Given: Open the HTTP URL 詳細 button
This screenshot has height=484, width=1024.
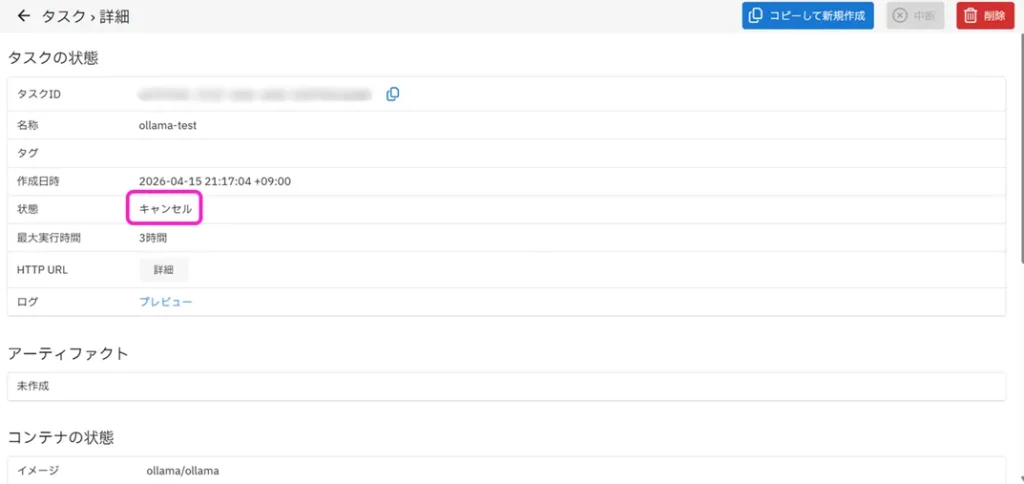Looking at the screenshot, I should tap(164, 270).
